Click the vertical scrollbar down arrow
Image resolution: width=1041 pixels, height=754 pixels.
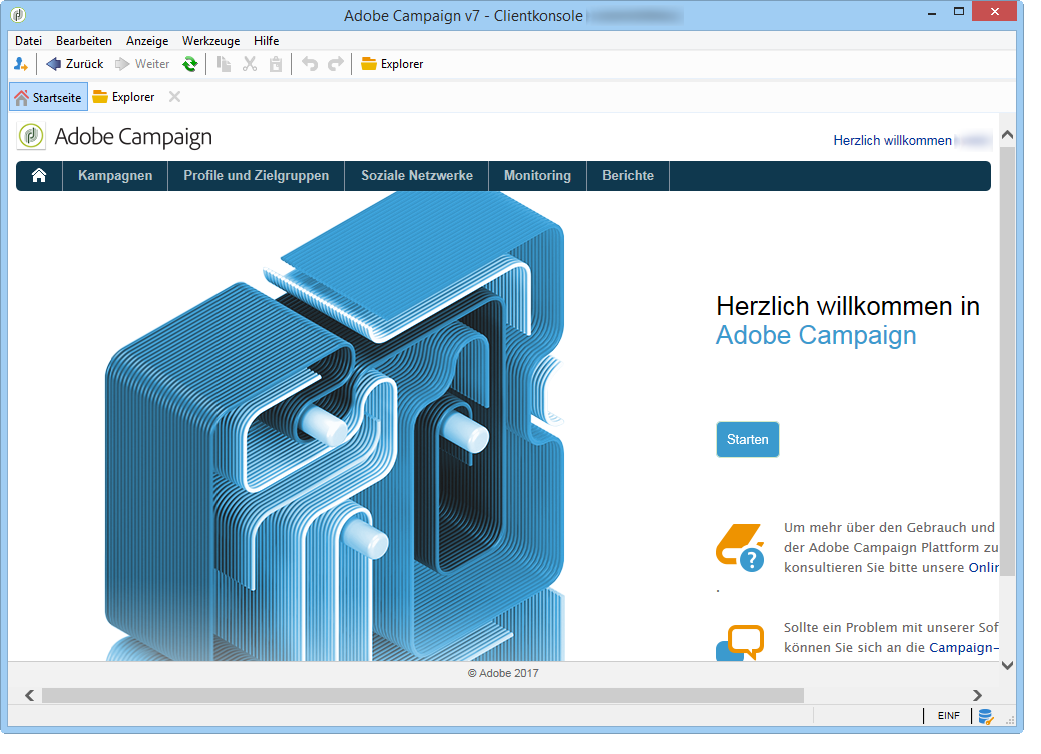(1007, 665)
